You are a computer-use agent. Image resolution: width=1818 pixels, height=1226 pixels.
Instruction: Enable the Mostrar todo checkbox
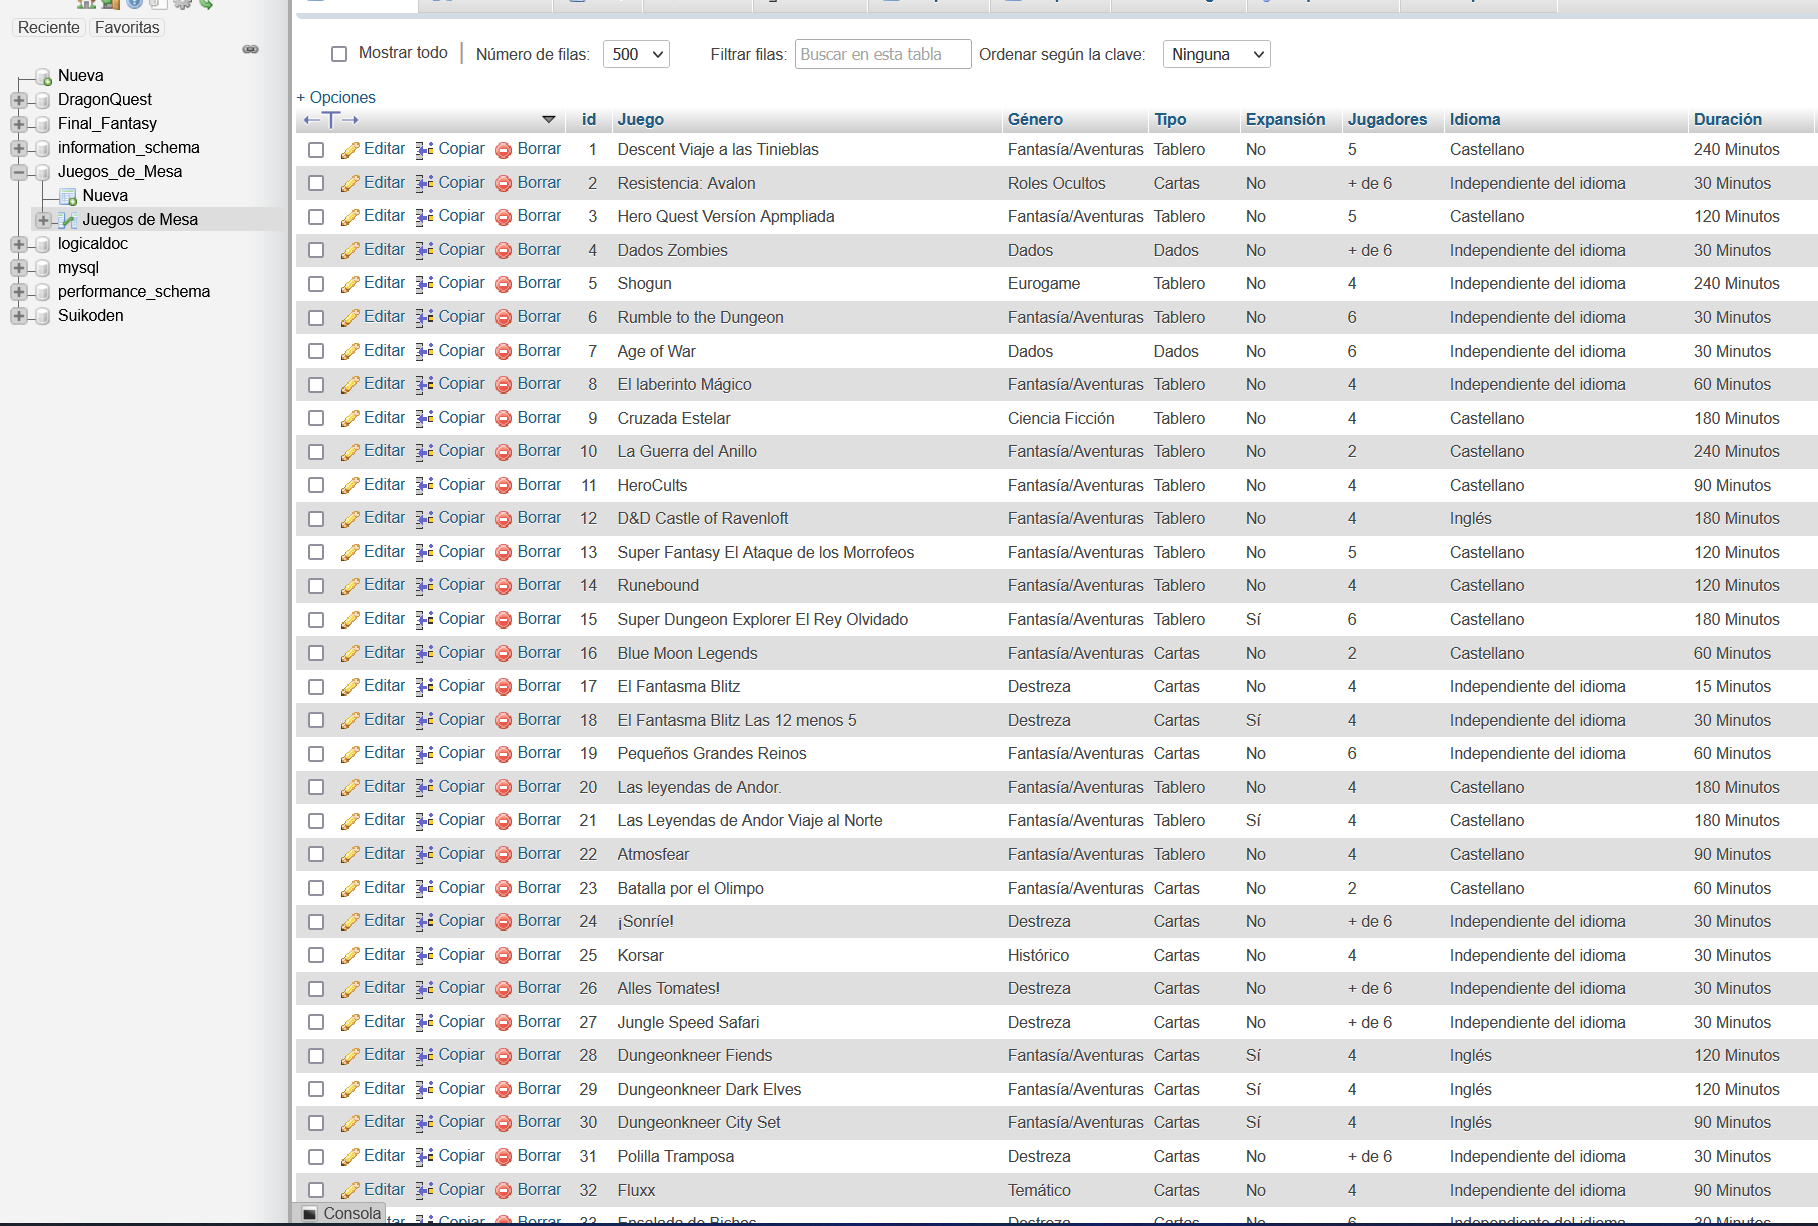[x=339, y=54]
